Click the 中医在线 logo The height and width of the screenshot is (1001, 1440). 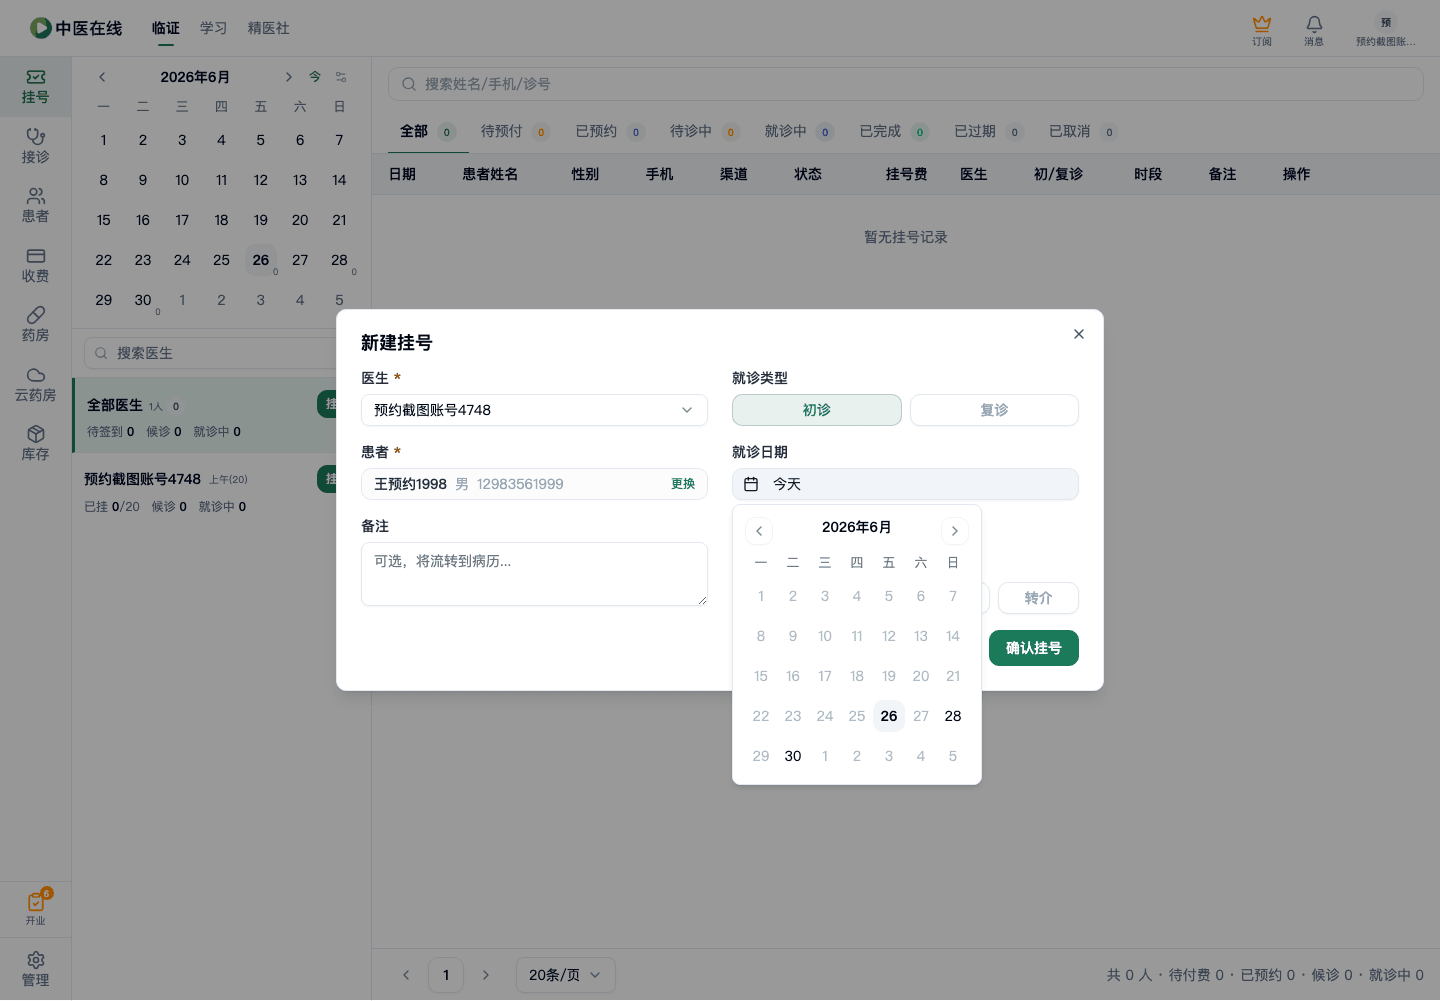[76, 28]
